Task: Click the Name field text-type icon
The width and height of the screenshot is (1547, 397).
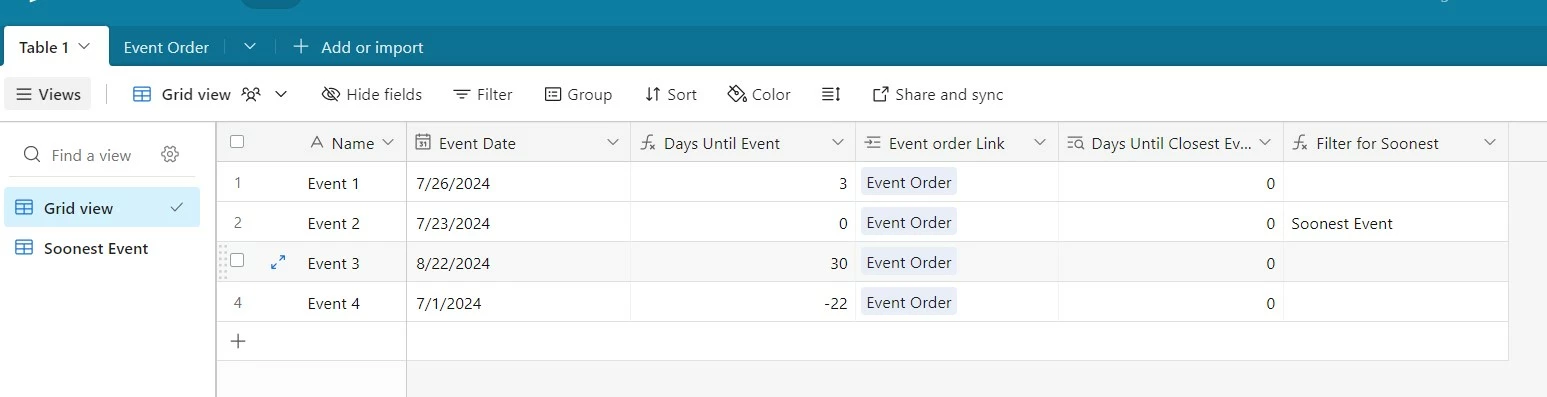Action: click(317, 143)
